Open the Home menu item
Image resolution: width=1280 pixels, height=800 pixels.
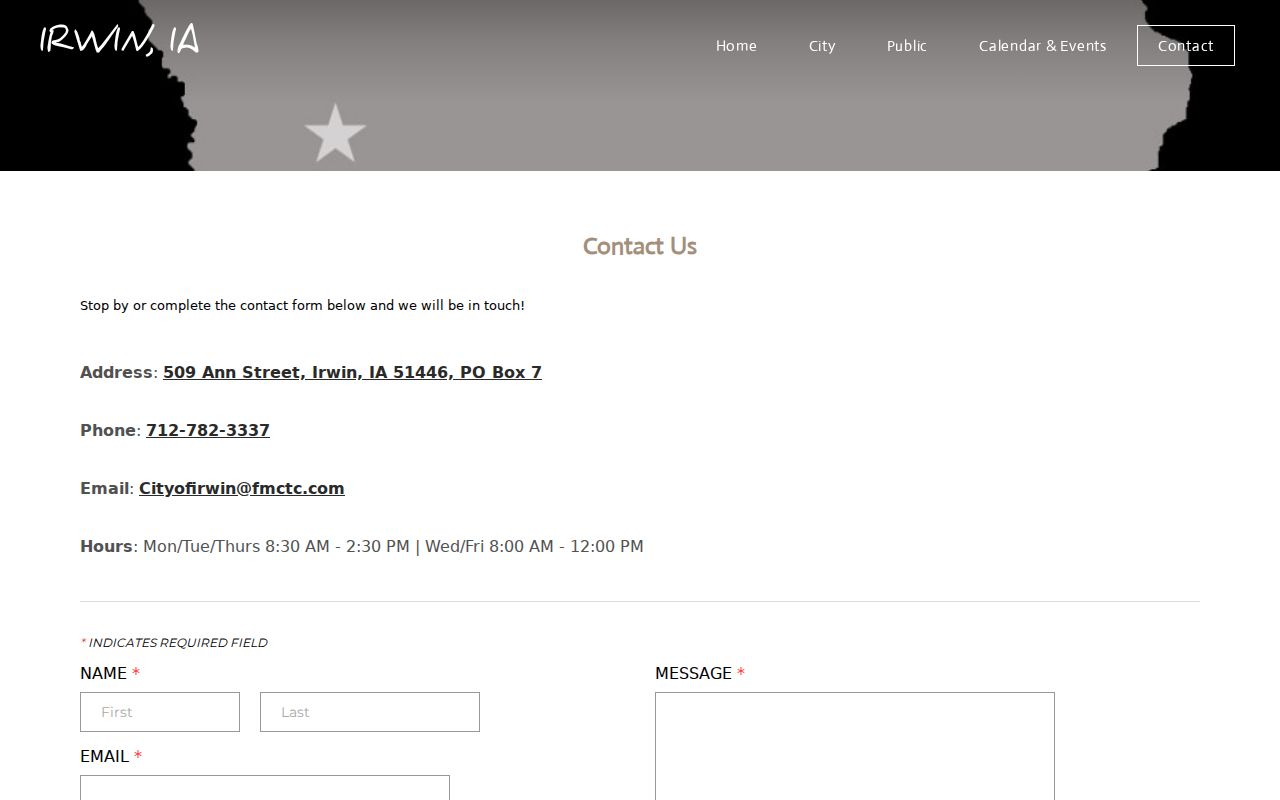point(736,46)
